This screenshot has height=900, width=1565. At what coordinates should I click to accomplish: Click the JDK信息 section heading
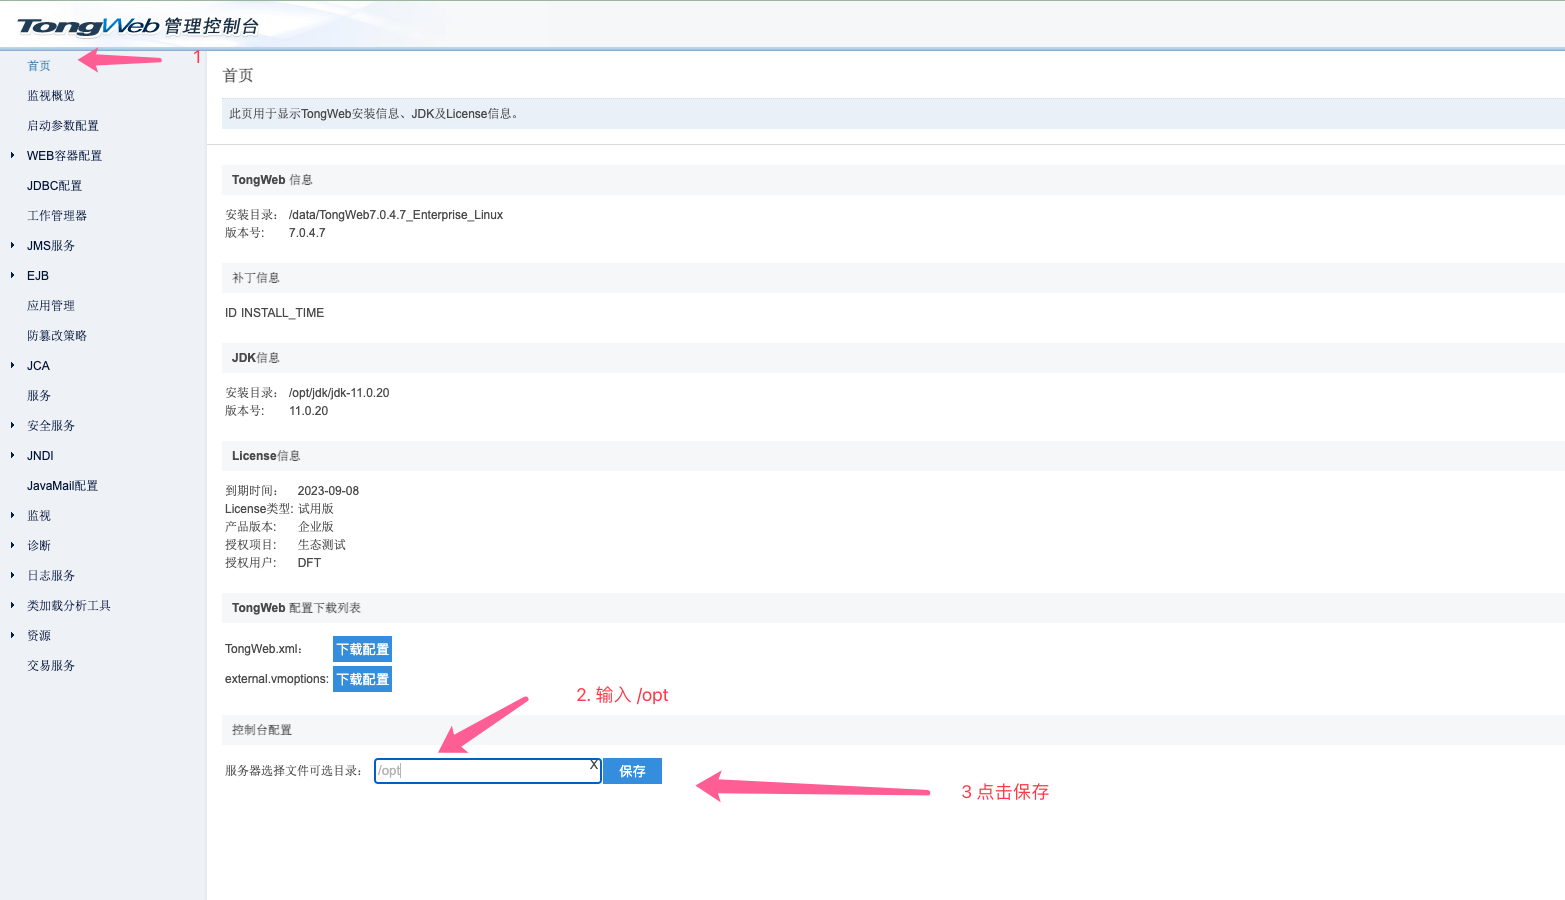tap(256, 358)
